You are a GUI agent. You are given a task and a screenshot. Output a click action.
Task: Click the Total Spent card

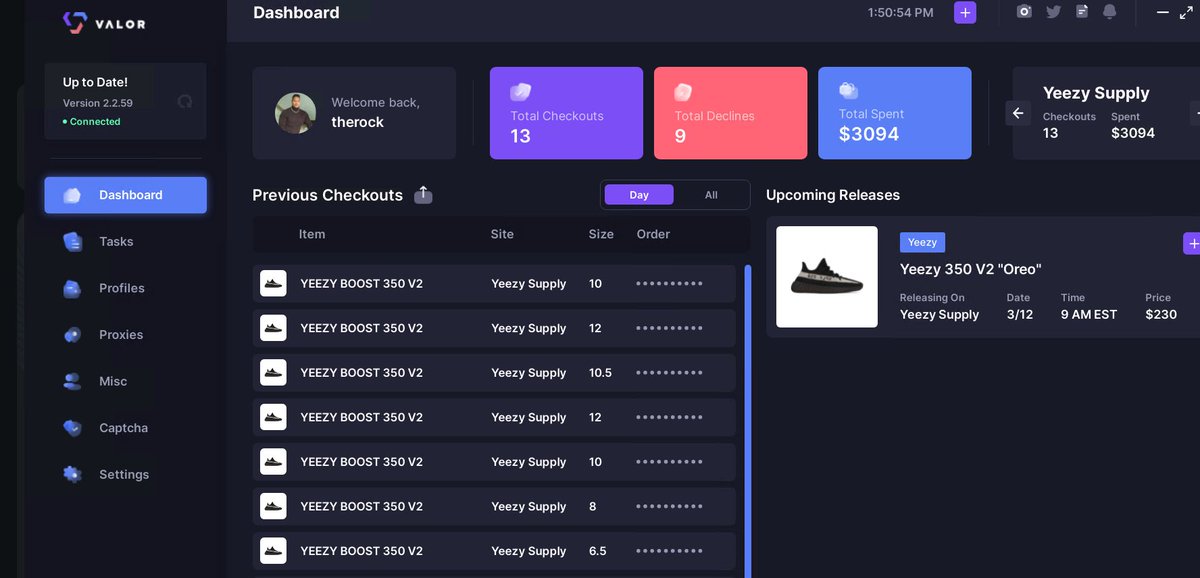(x=894, y=113)
